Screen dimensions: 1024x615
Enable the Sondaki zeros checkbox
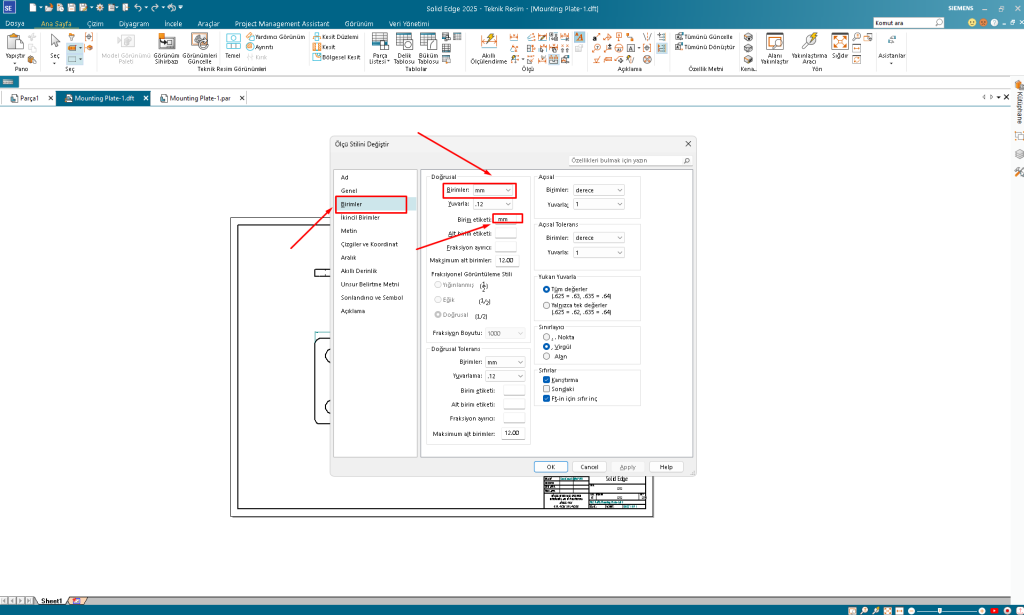point(546,389)
